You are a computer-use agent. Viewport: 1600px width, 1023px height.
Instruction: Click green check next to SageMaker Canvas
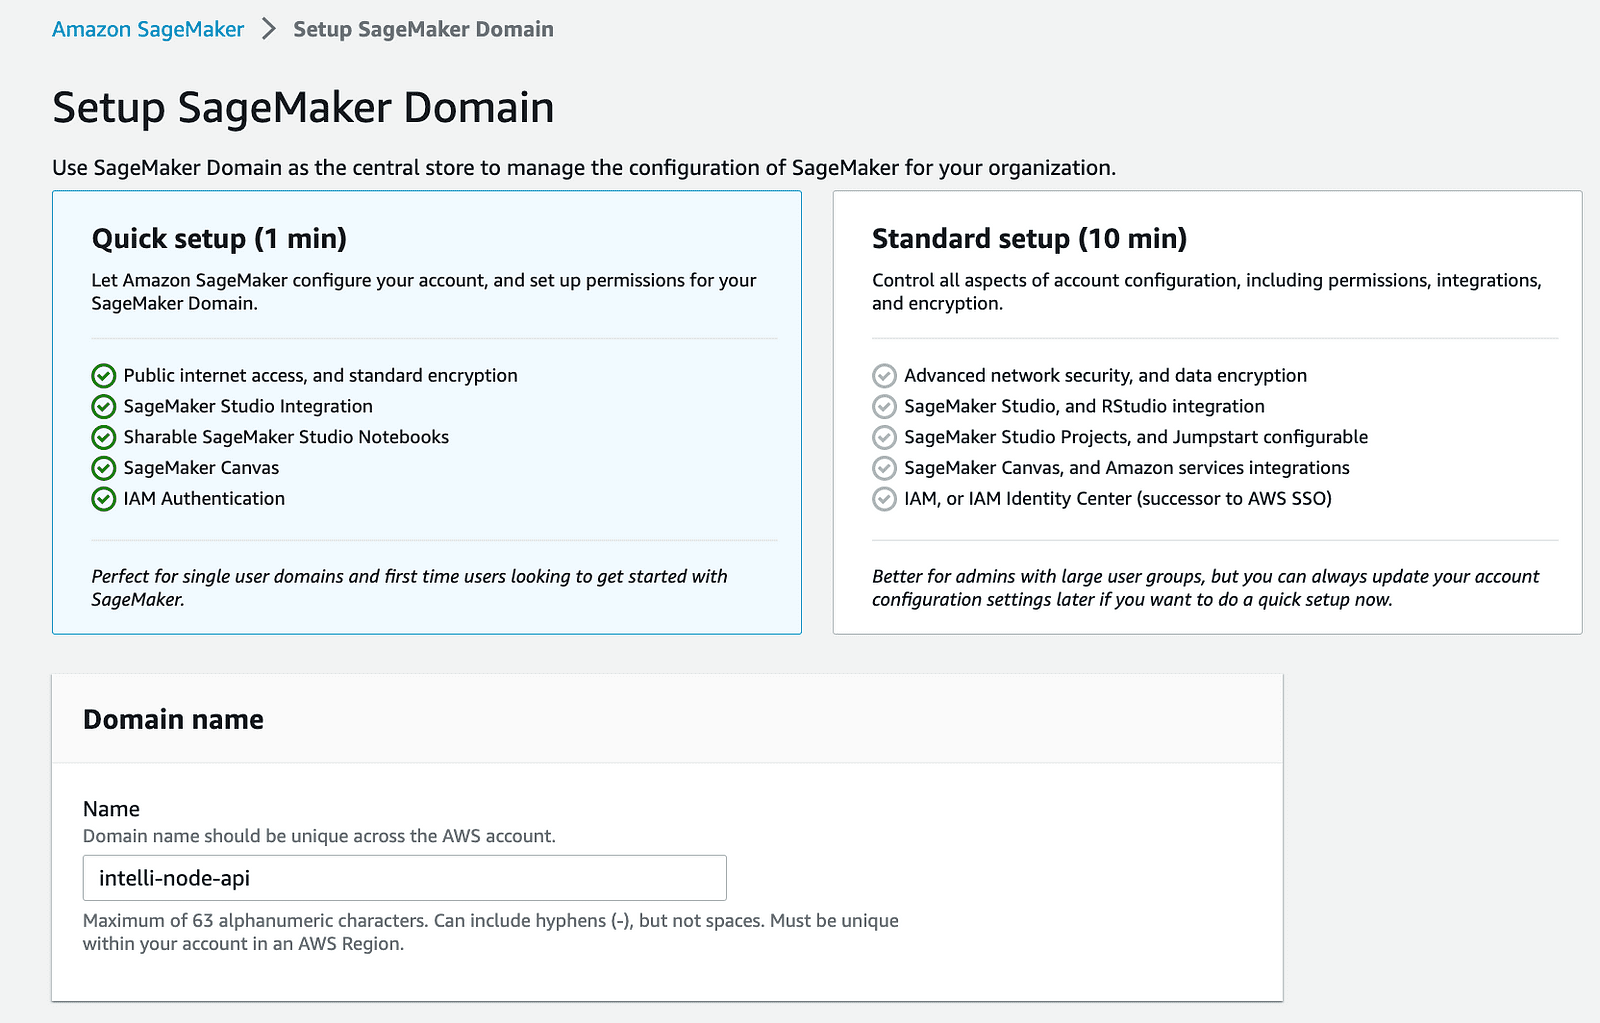[104, 468]
